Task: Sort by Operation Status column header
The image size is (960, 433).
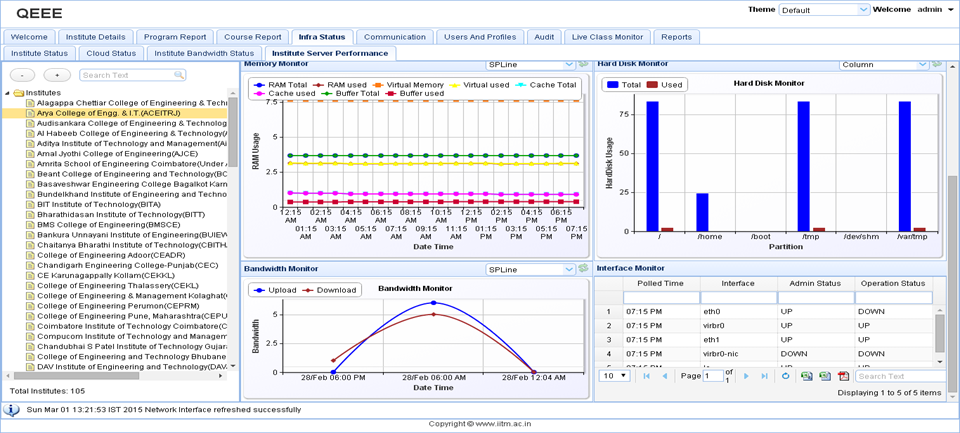Action: (894, 284)
